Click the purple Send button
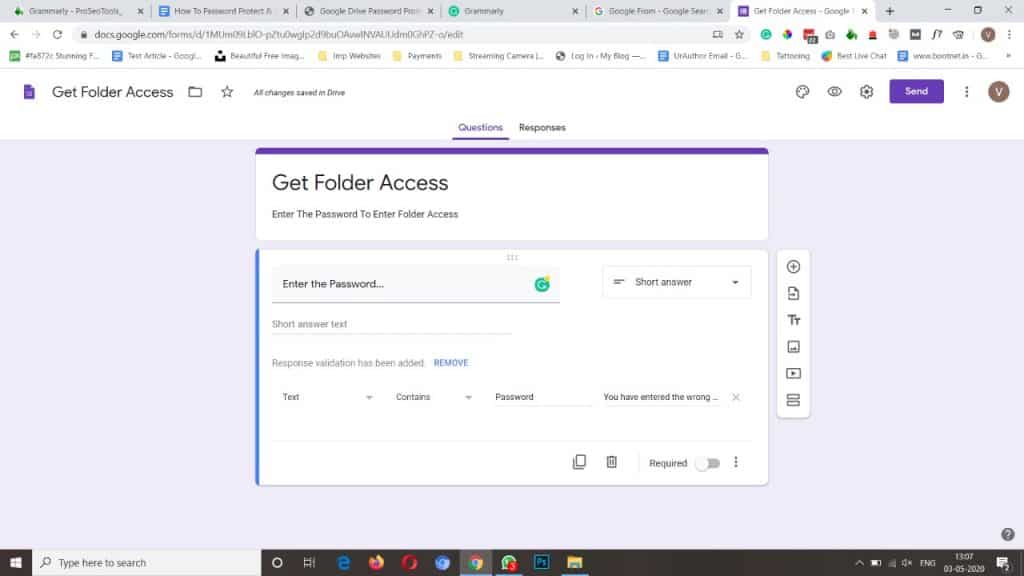Viewport: 1024px width, 576px height. [916, 91]
